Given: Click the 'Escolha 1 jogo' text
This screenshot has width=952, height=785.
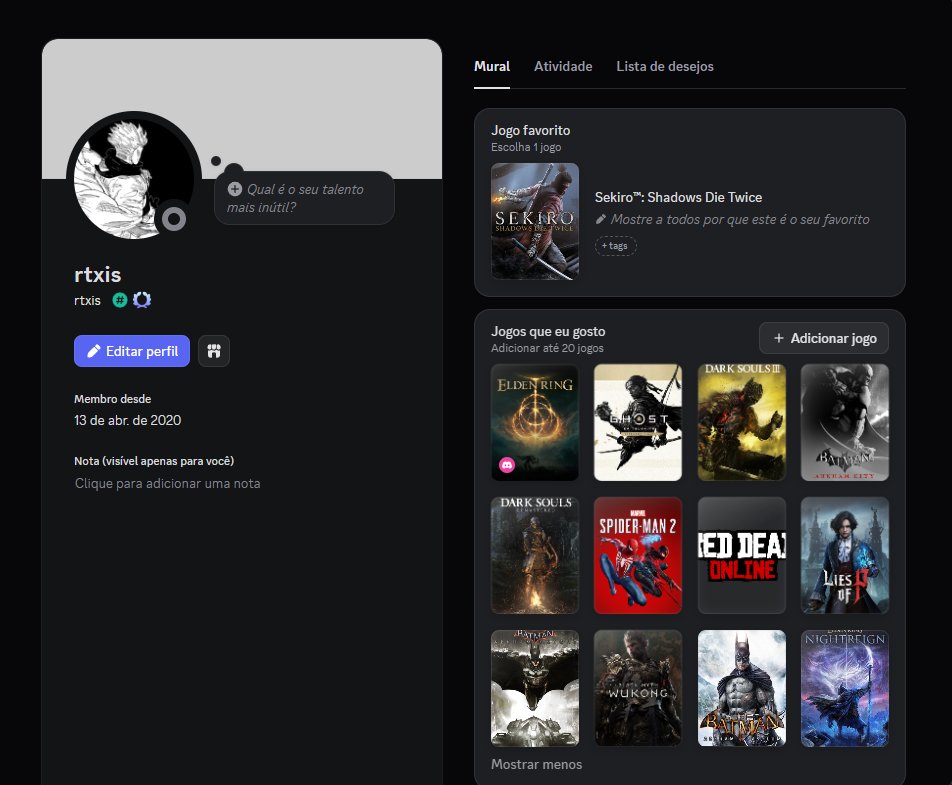Looking at the screenshot, I should 526,147.
